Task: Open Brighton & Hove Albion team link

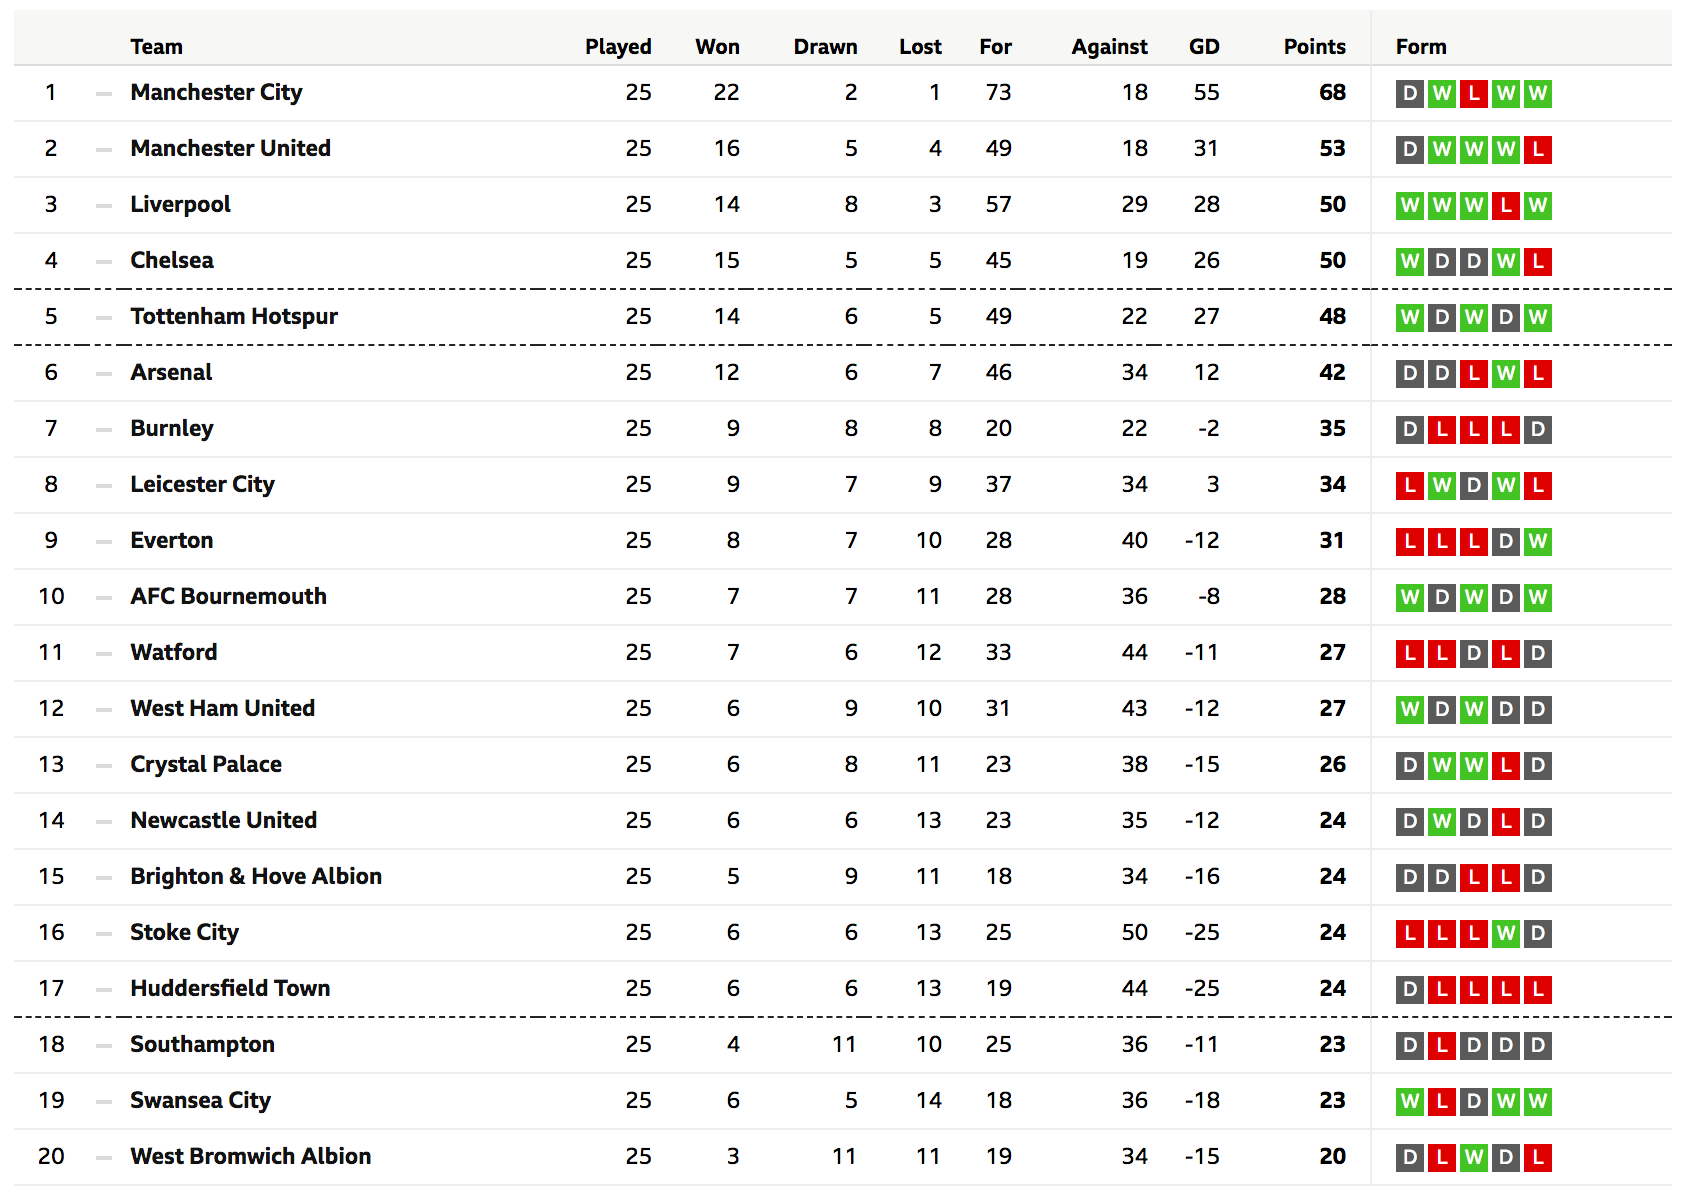Action: [x=256, y=877]
